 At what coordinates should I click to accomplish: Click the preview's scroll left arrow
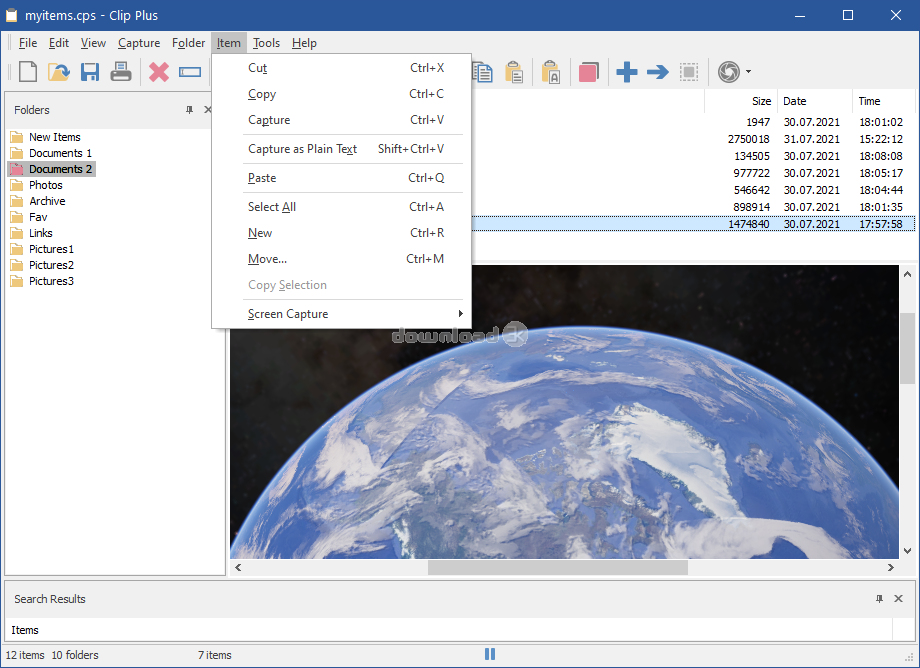pos(238,567)
